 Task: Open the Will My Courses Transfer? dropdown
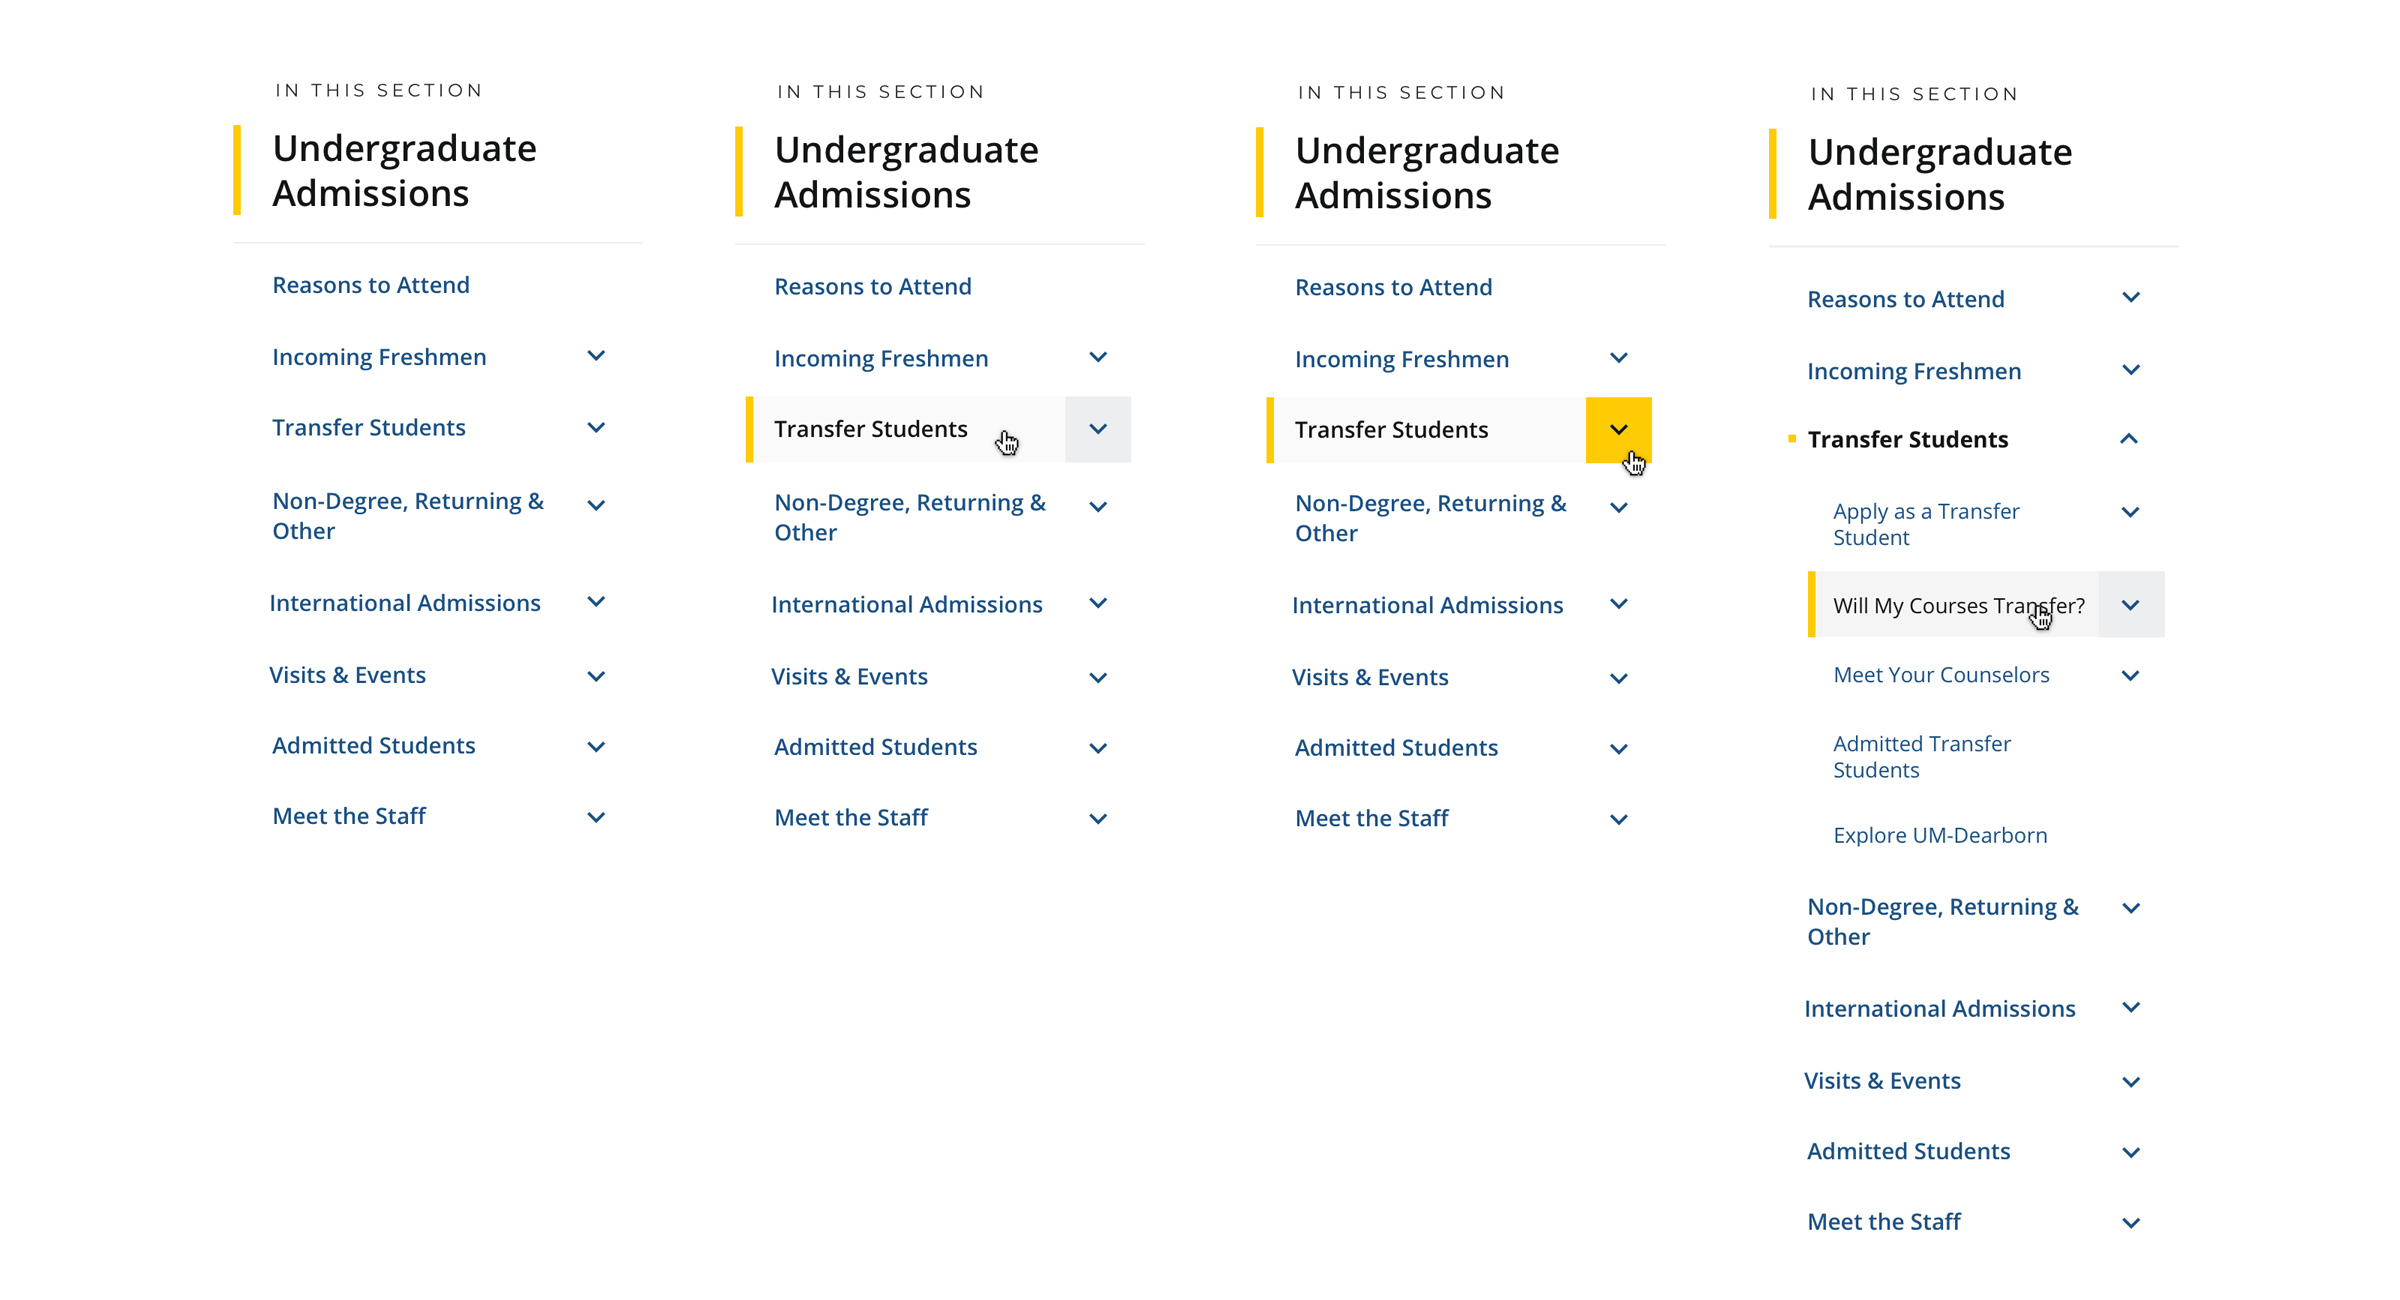pos(2132,605)
